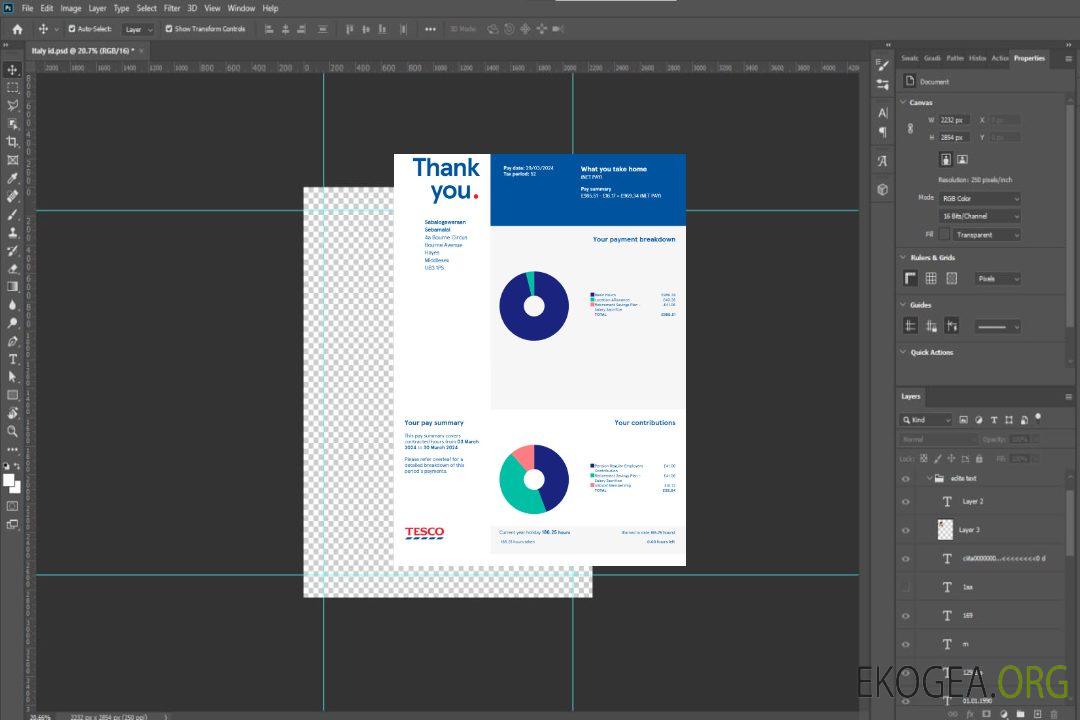This screenshot has width=1080, height=720.
Task: Click the Layer 3 thumbnail
Action: pos(946,530)
